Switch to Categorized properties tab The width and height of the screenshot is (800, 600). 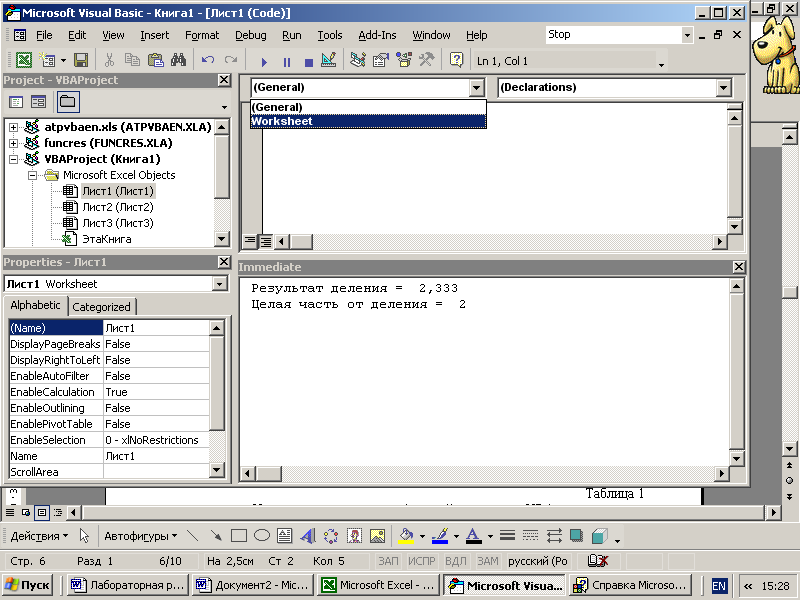coord(102,307)
